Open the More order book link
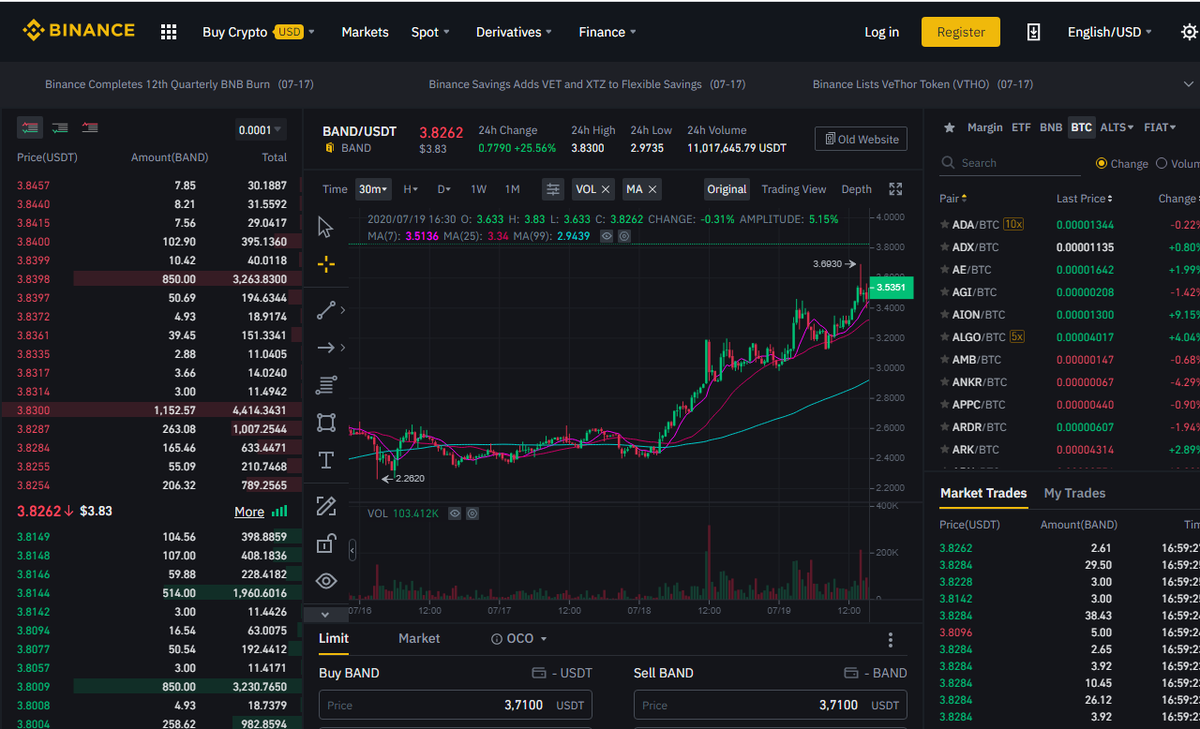The width and height of the screenshot is (1200, 729). coord(249,512)
